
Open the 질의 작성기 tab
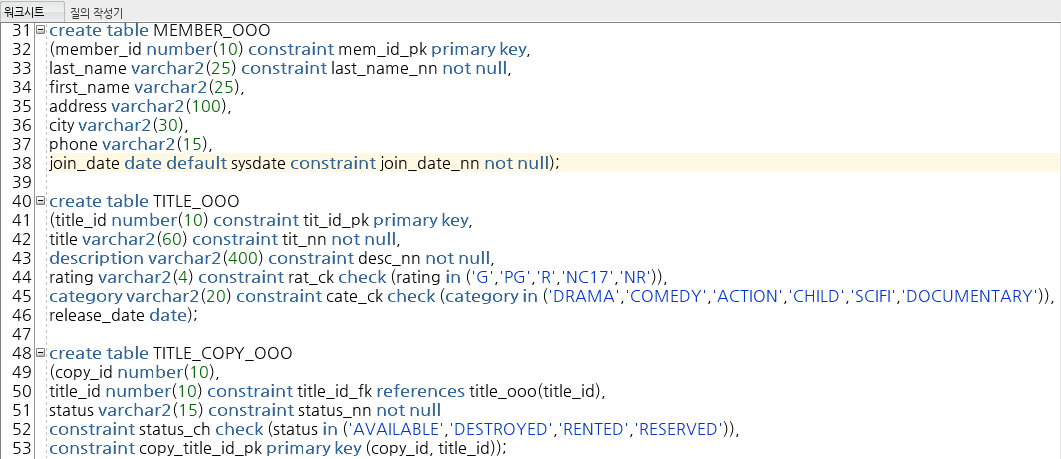point(97,12)
